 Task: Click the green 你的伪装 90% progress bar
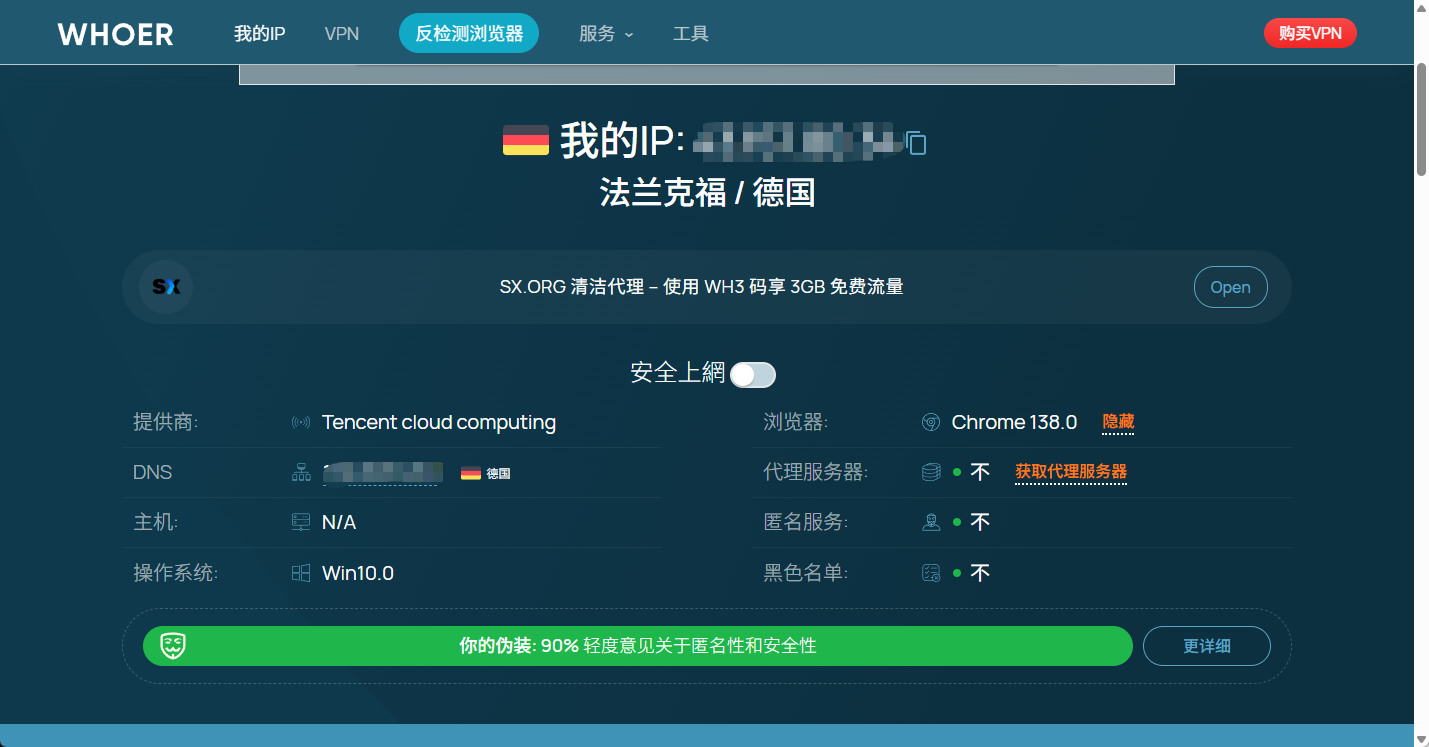point(638,646)
